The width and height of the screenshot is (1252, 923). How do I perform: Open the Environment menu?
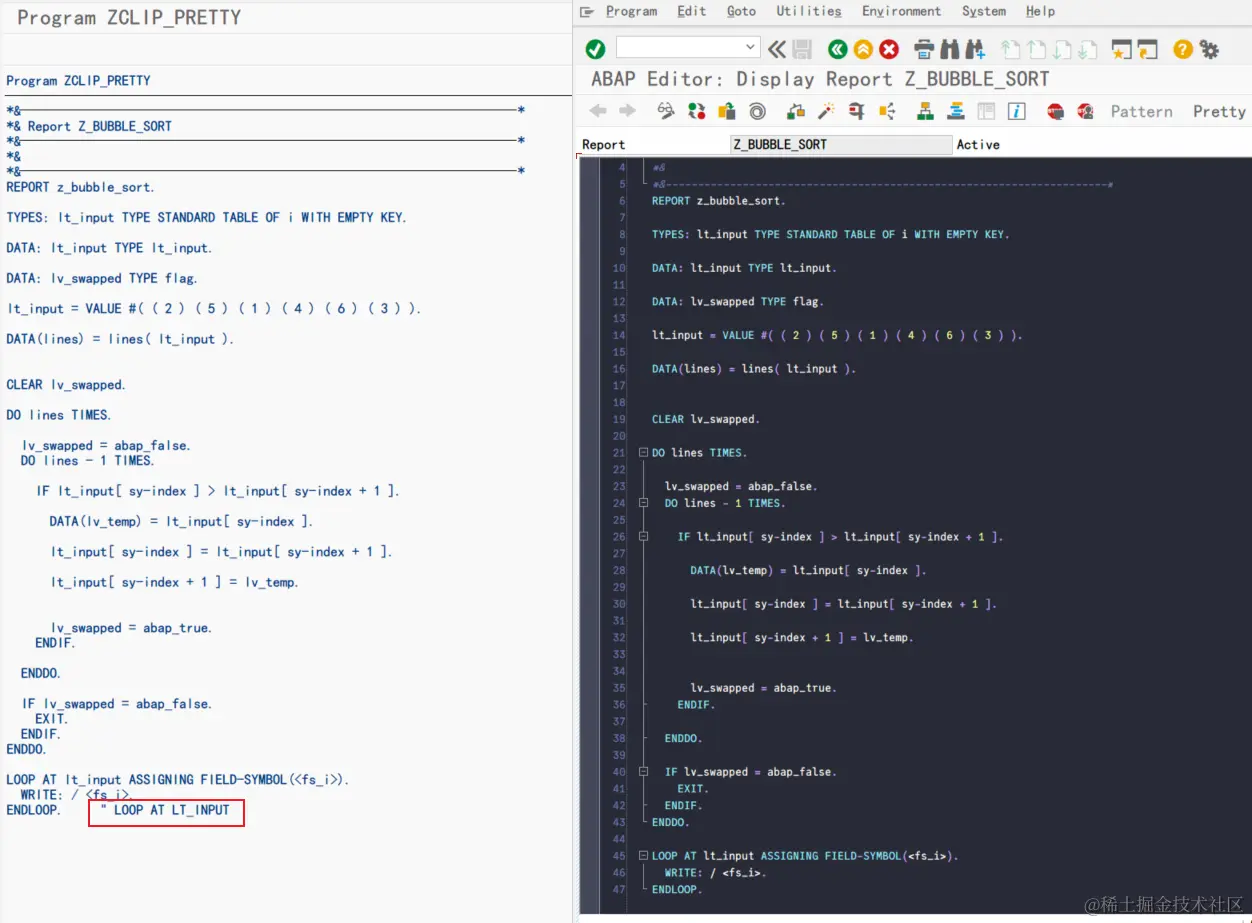(901, 11)
